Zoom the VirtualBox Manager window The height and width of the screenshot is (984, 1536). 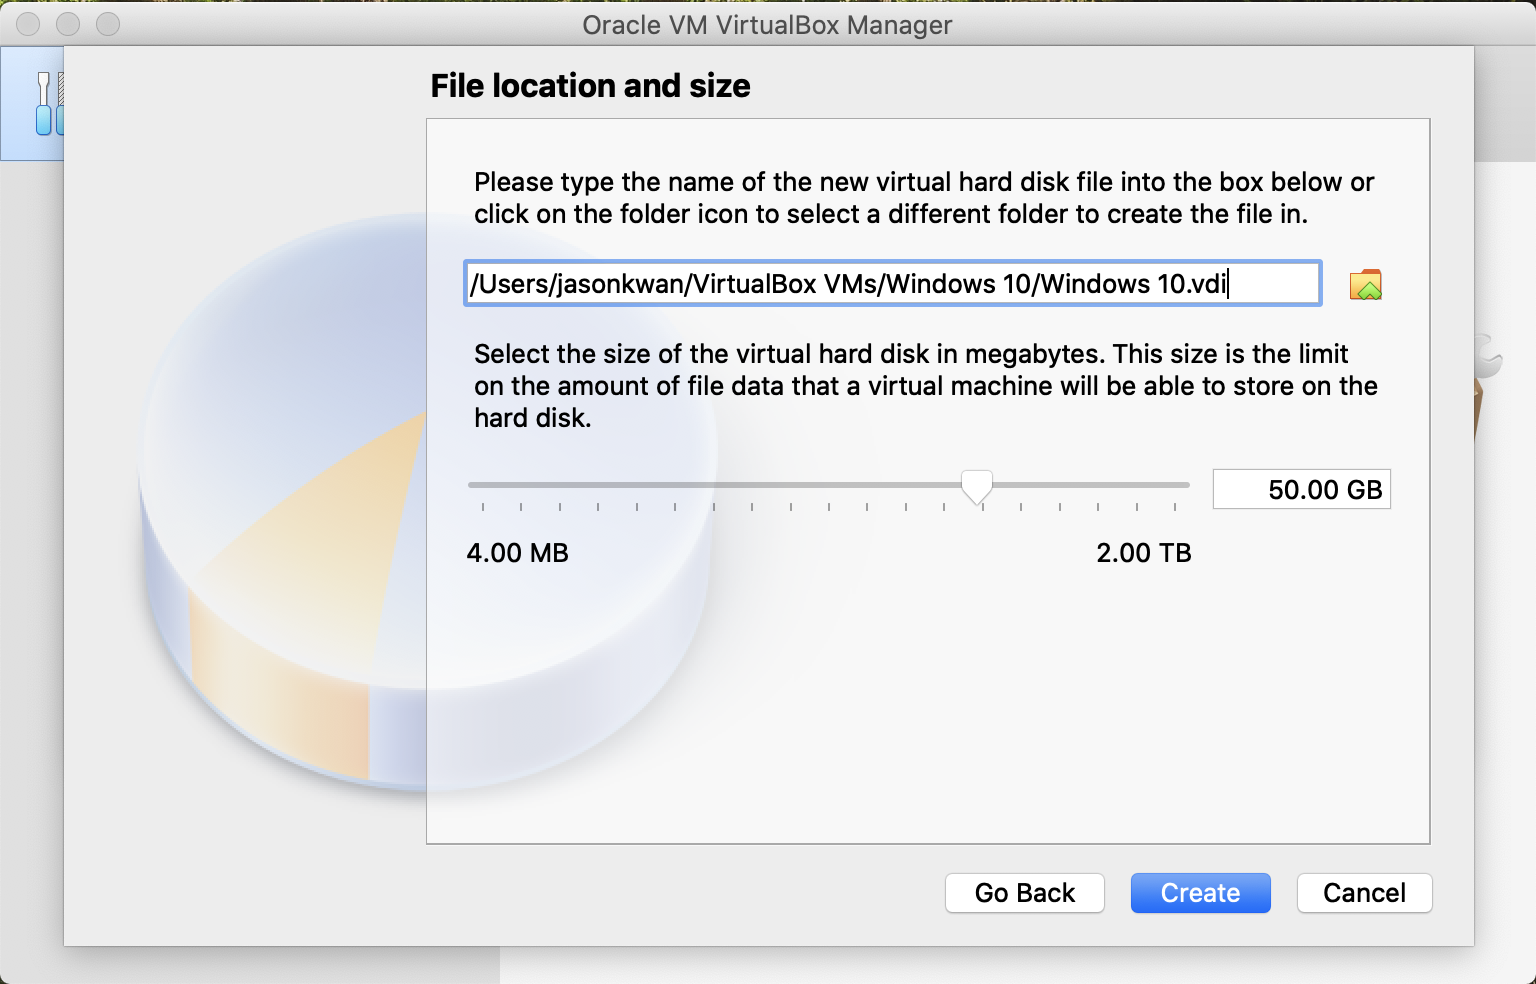point(108,24)
